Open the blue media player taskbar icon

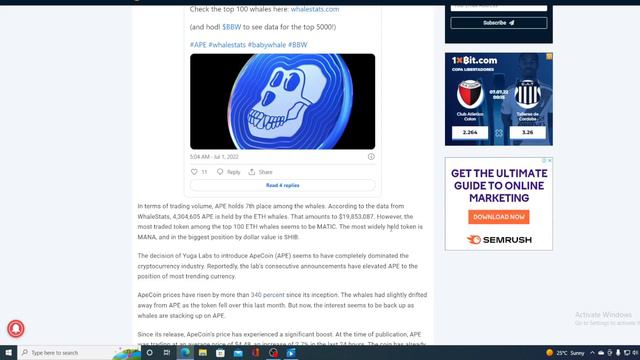291,353
